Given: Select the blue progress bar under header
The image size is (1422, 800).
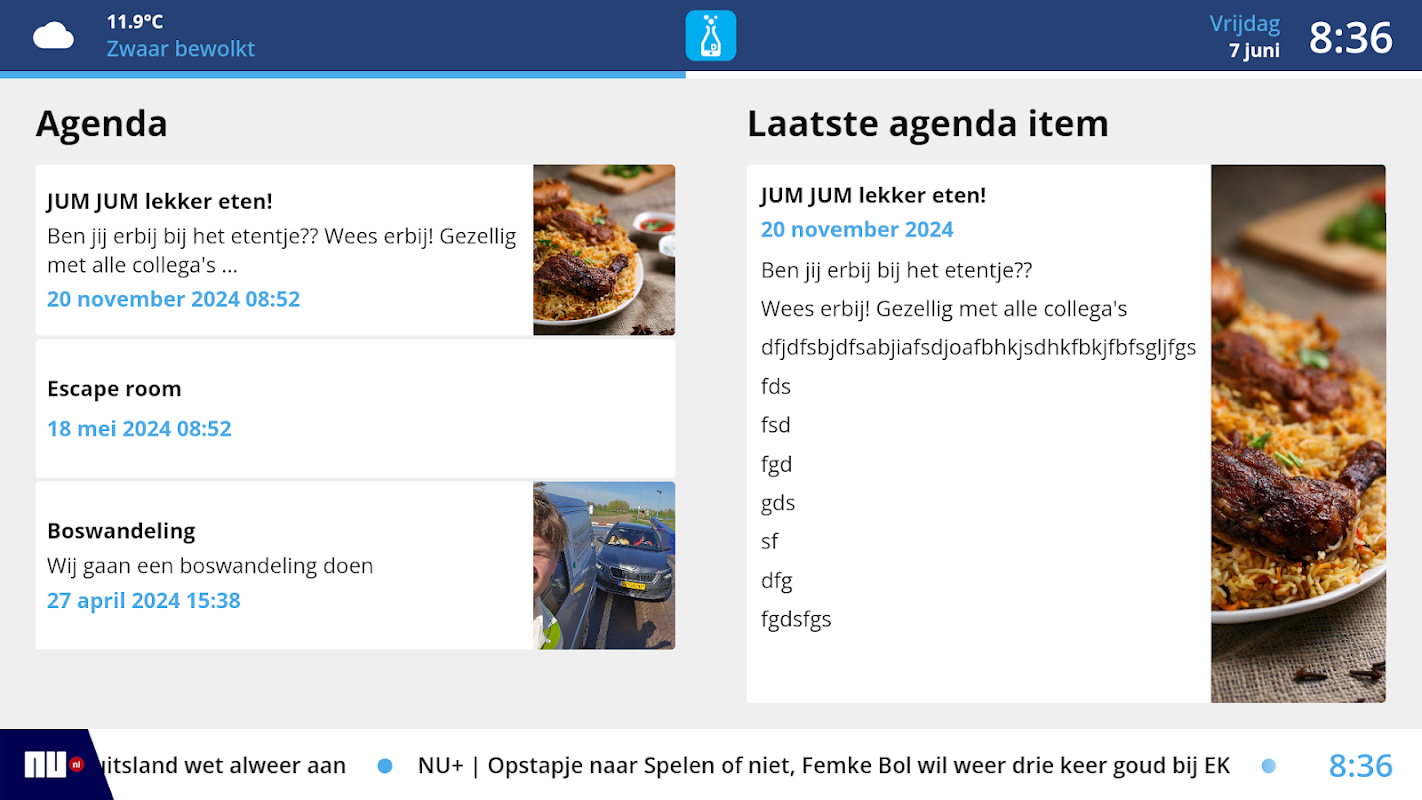Looking at the screenshot, I should click(x=343, y=75).
